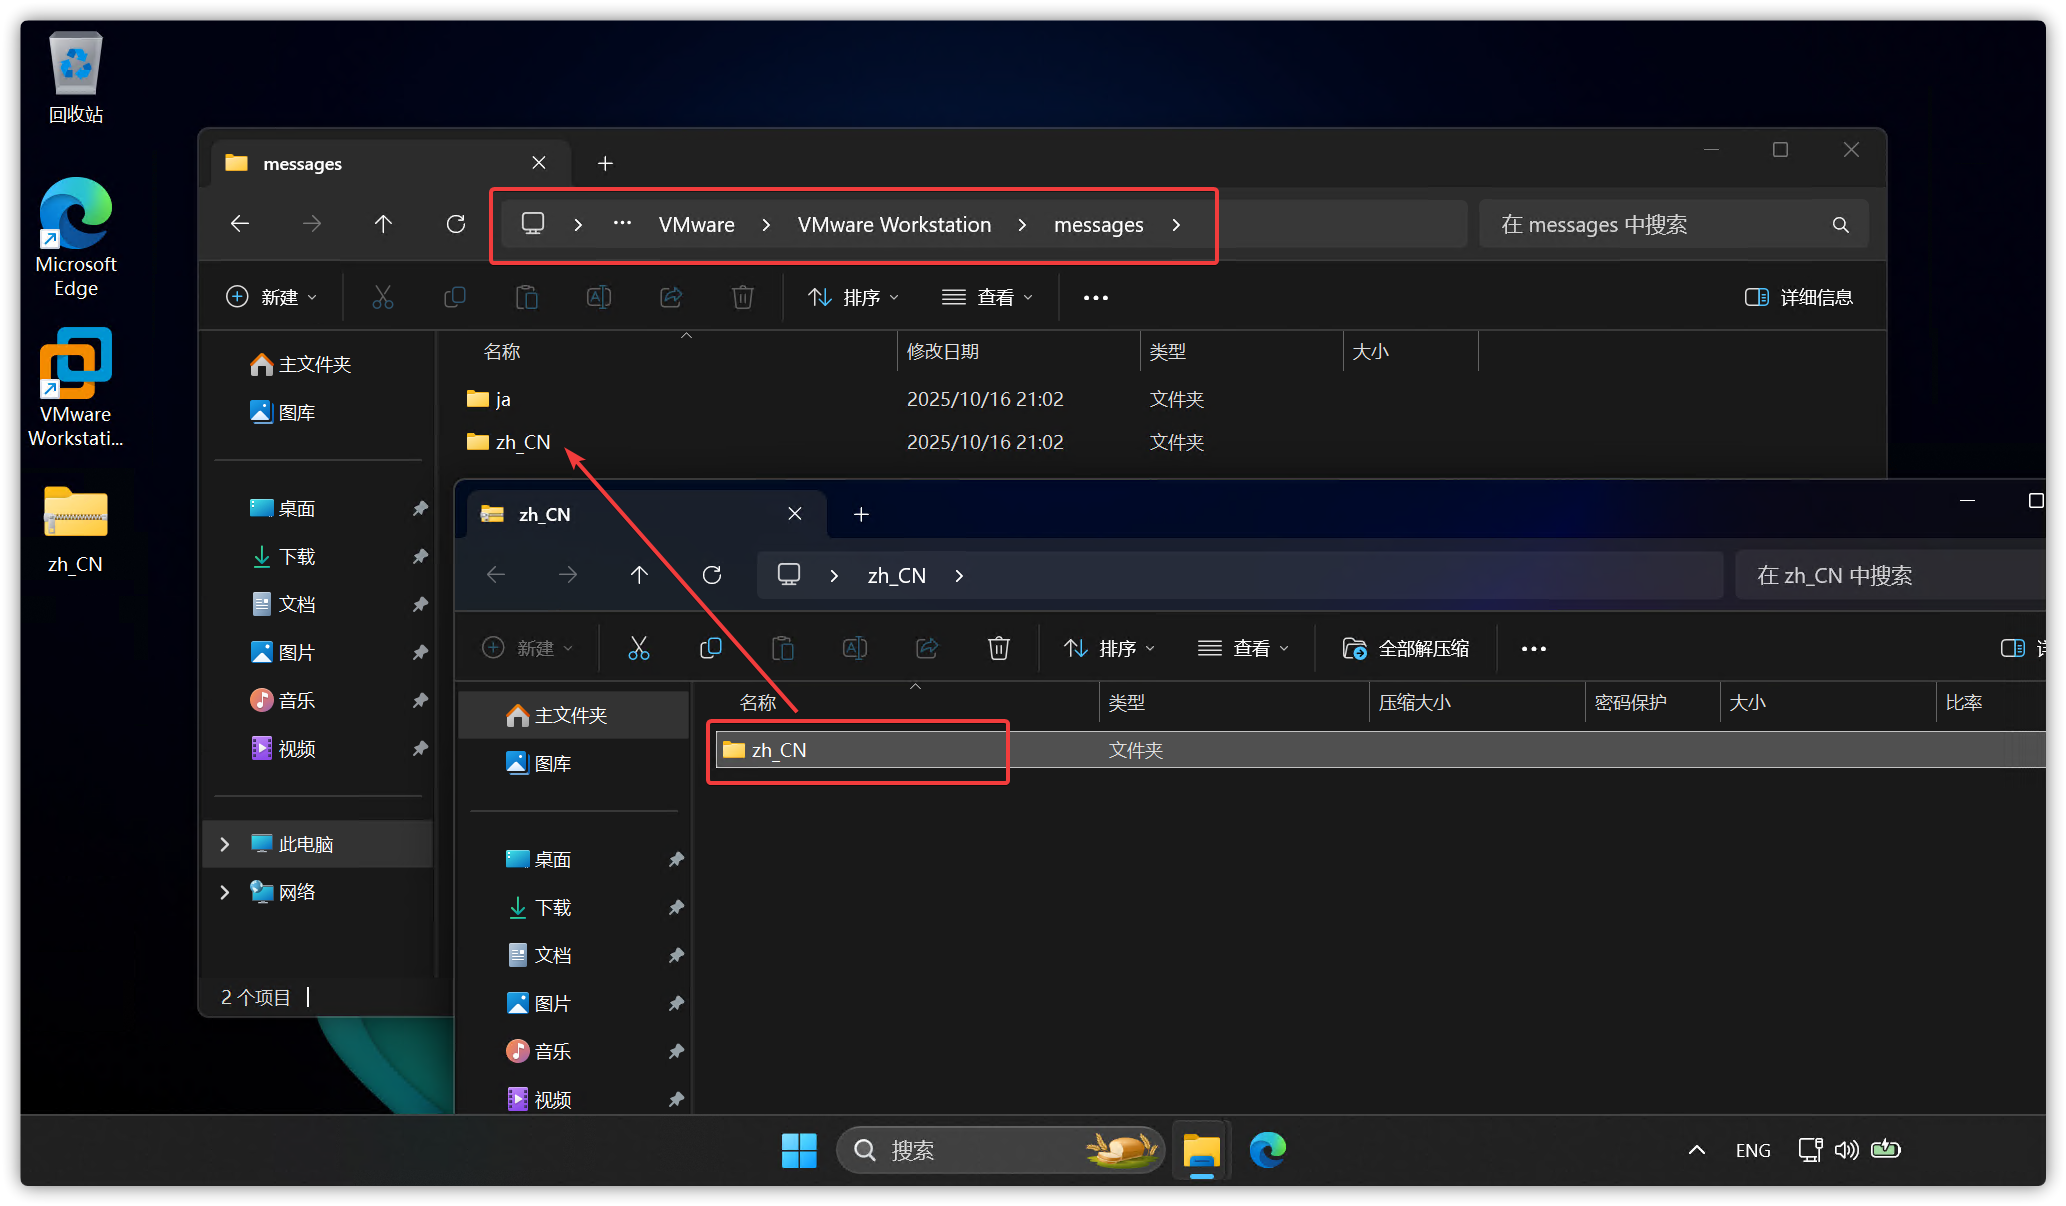Image resolution: width=2066 pixels, height=1206 pixels.
Task: Click 全部解压缩 extract all button
Action: (x=1406, y=648)
